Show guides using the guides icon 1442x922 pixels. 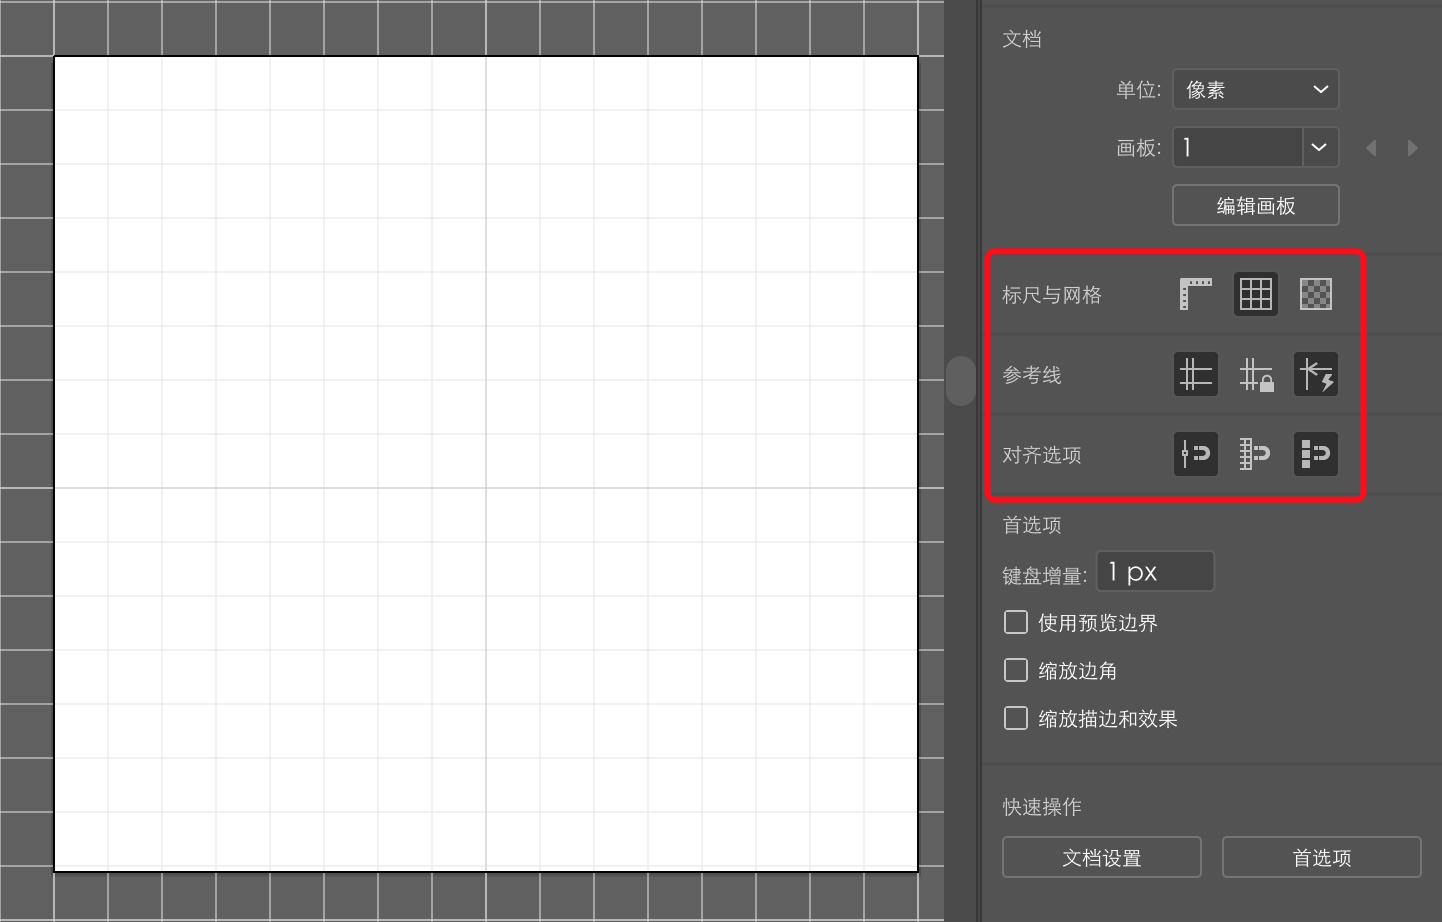click(1195, 374)
